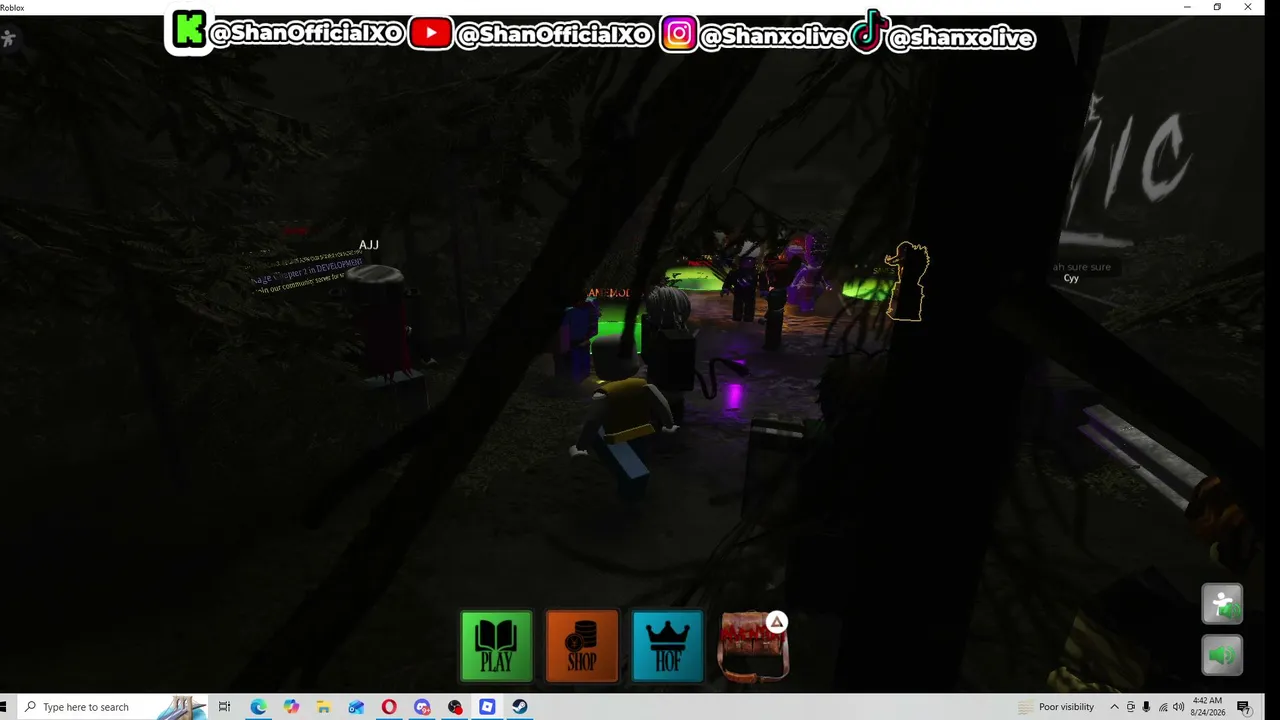Focus the taskbar search box
The width and height of the screenshot is (1280, 720).
[x=113, y=707]
